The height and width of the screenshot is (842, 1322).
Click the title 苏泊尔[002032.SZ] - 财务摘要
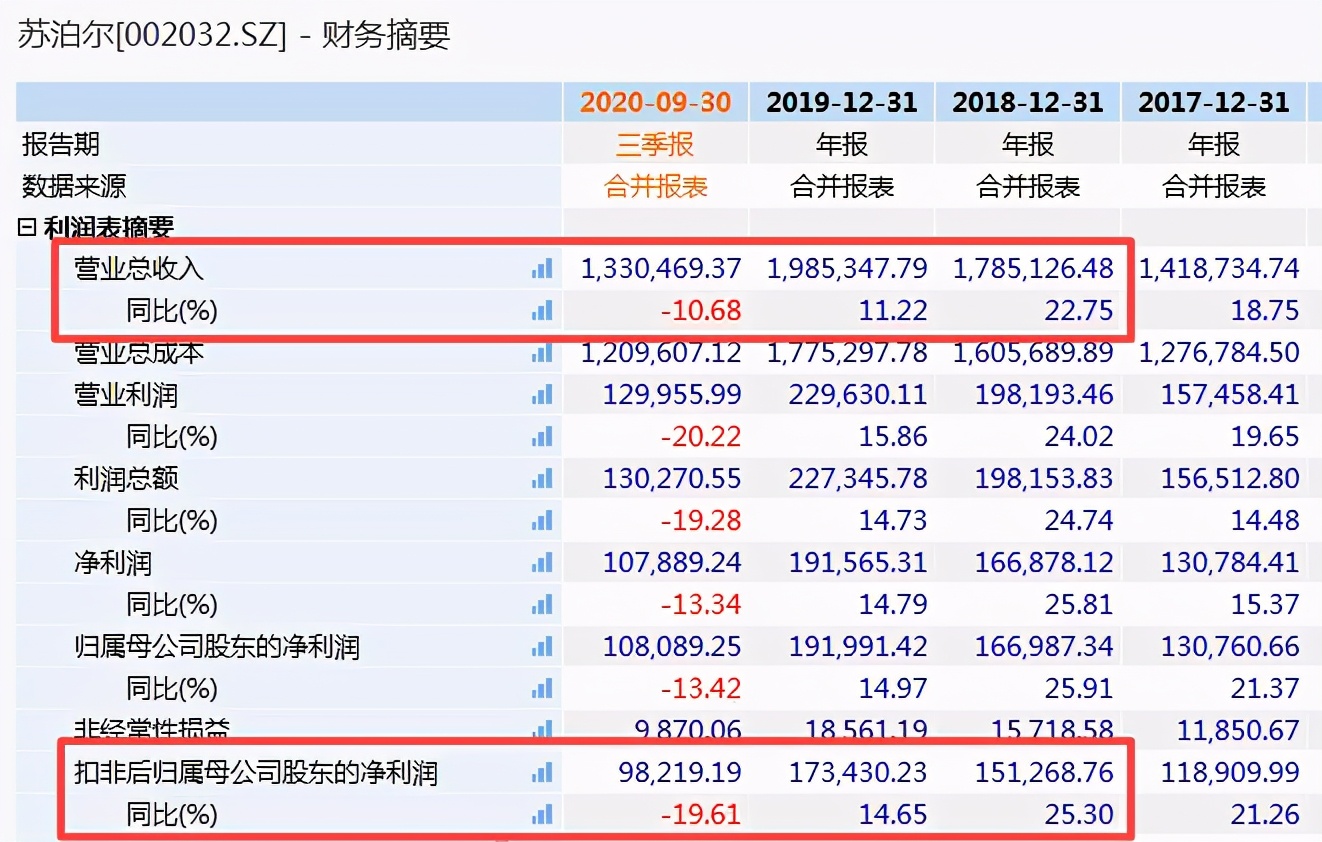click(234, 35)
